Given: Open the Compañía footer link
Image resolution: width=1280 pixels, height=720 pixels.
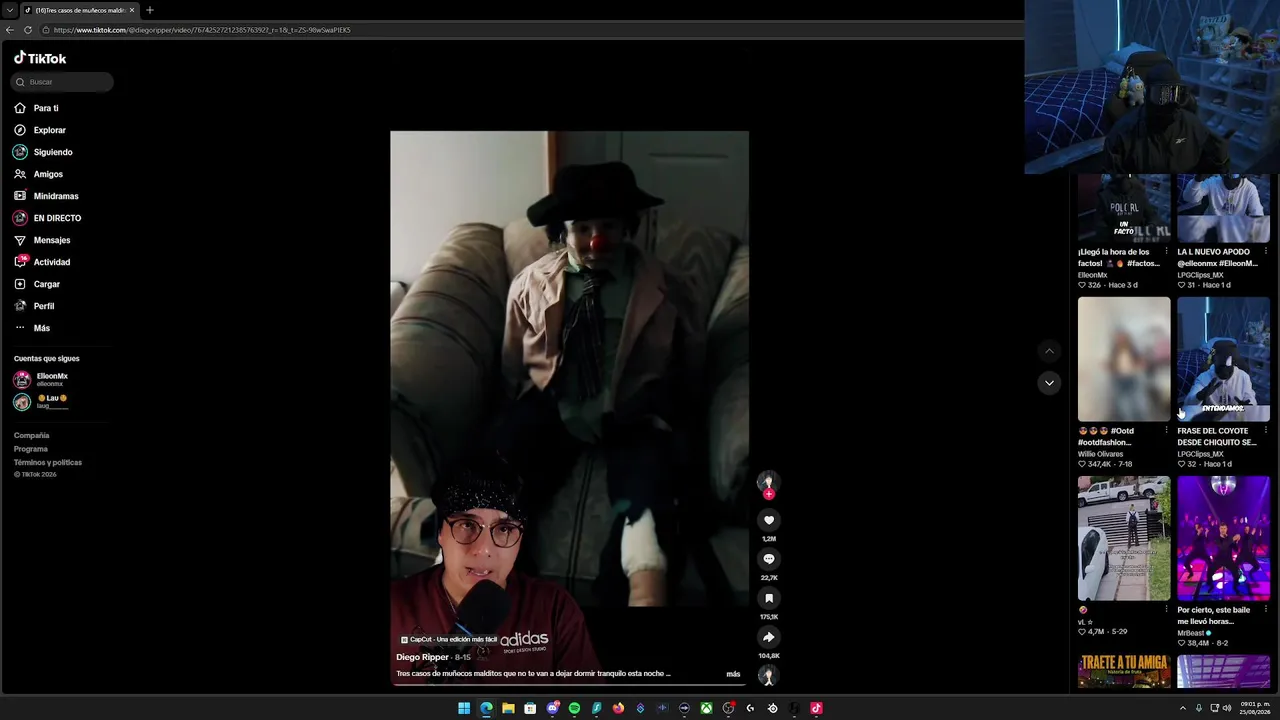Looking at the screenshot, I should click(x=31, y=436).
